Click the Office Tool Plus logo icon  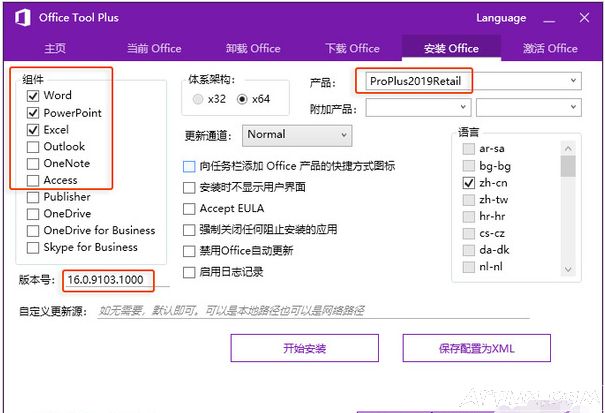[x=23, y=18]
